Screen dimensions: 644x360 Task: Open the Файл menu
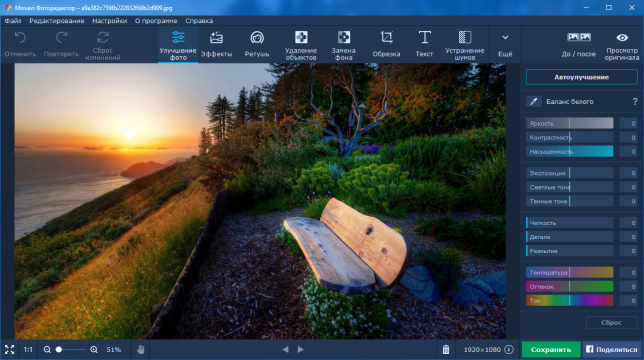tap(13, 21)
